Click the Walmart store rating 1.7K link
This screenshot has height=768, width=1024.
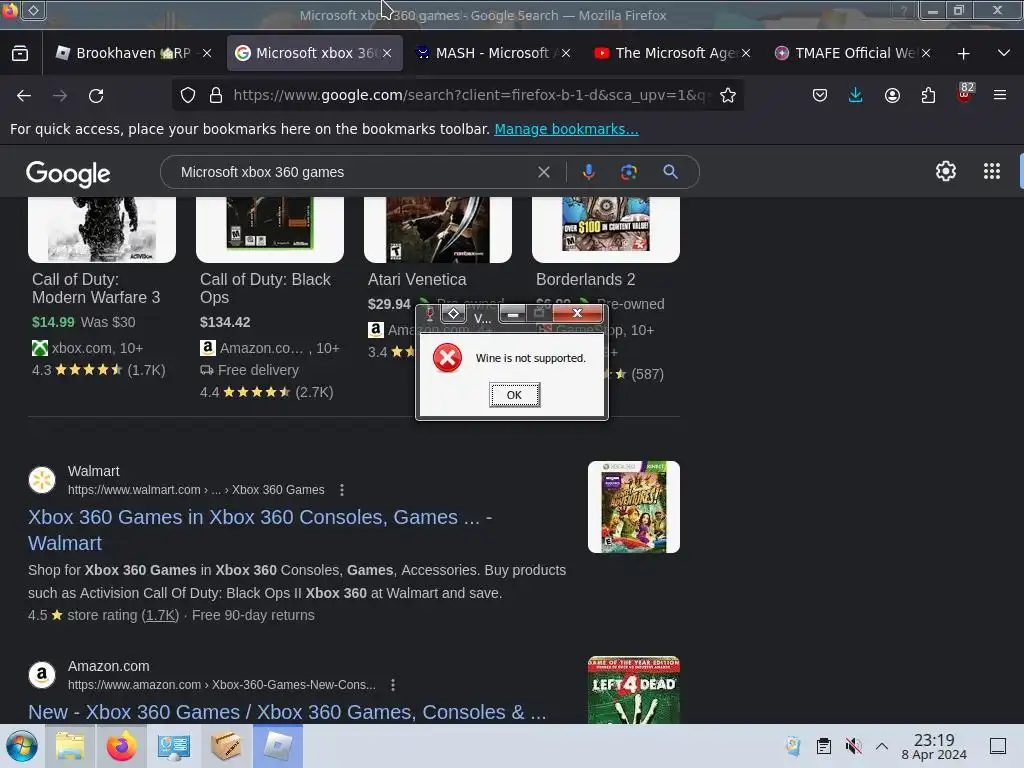160,615
